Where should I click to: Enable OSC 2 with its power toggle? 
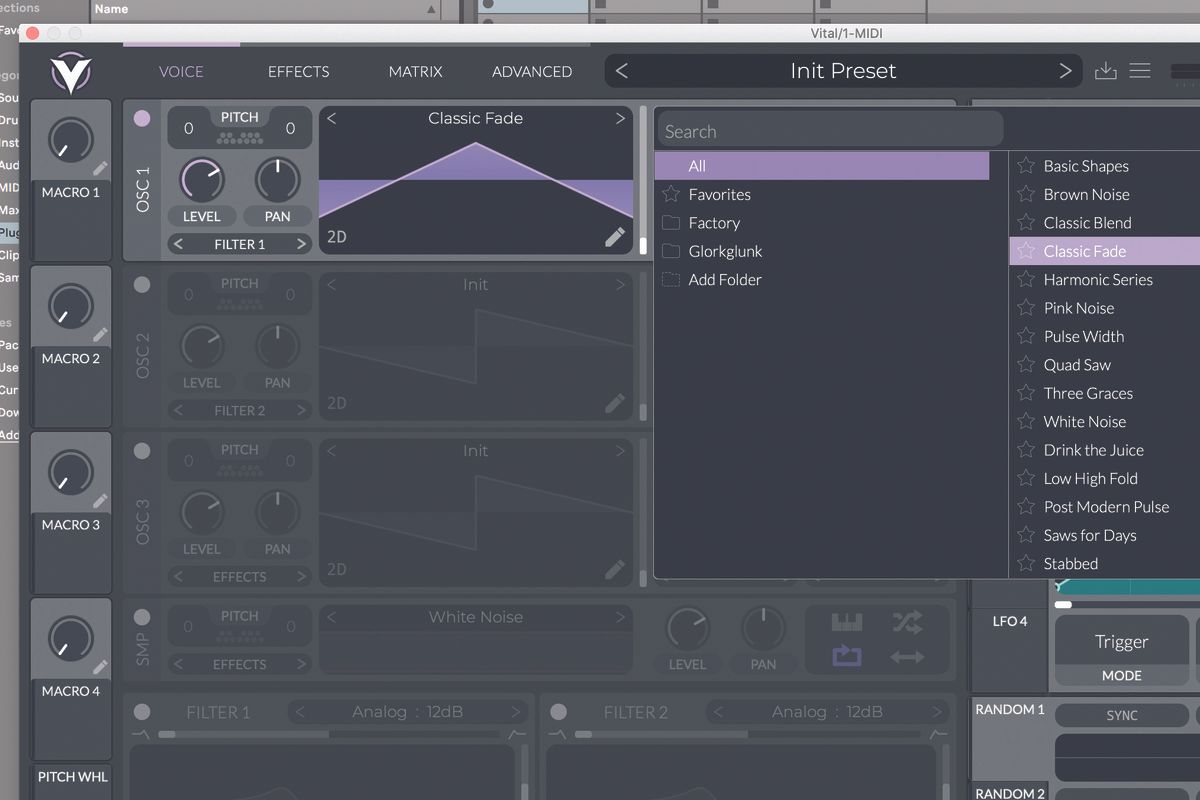tap(141, 284)
